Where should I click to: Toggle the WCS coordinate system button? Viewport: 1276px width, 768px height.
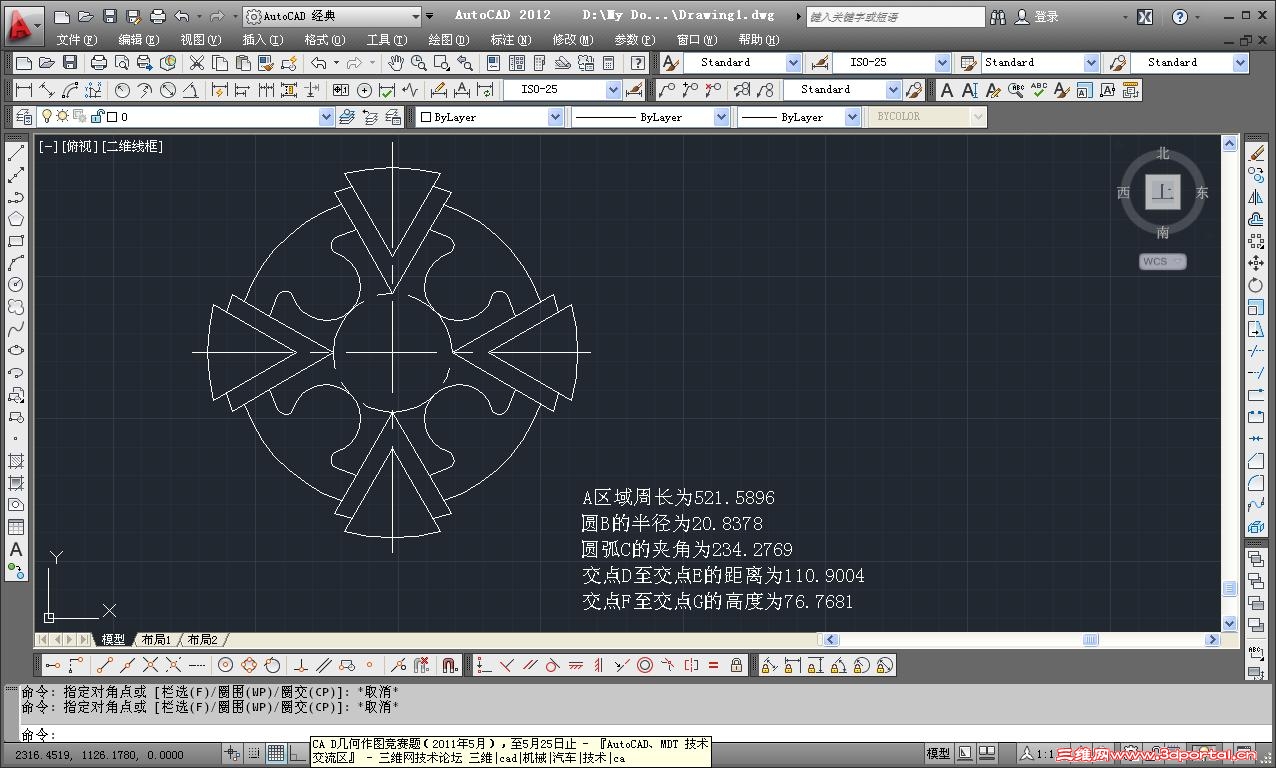[1162, 262]
